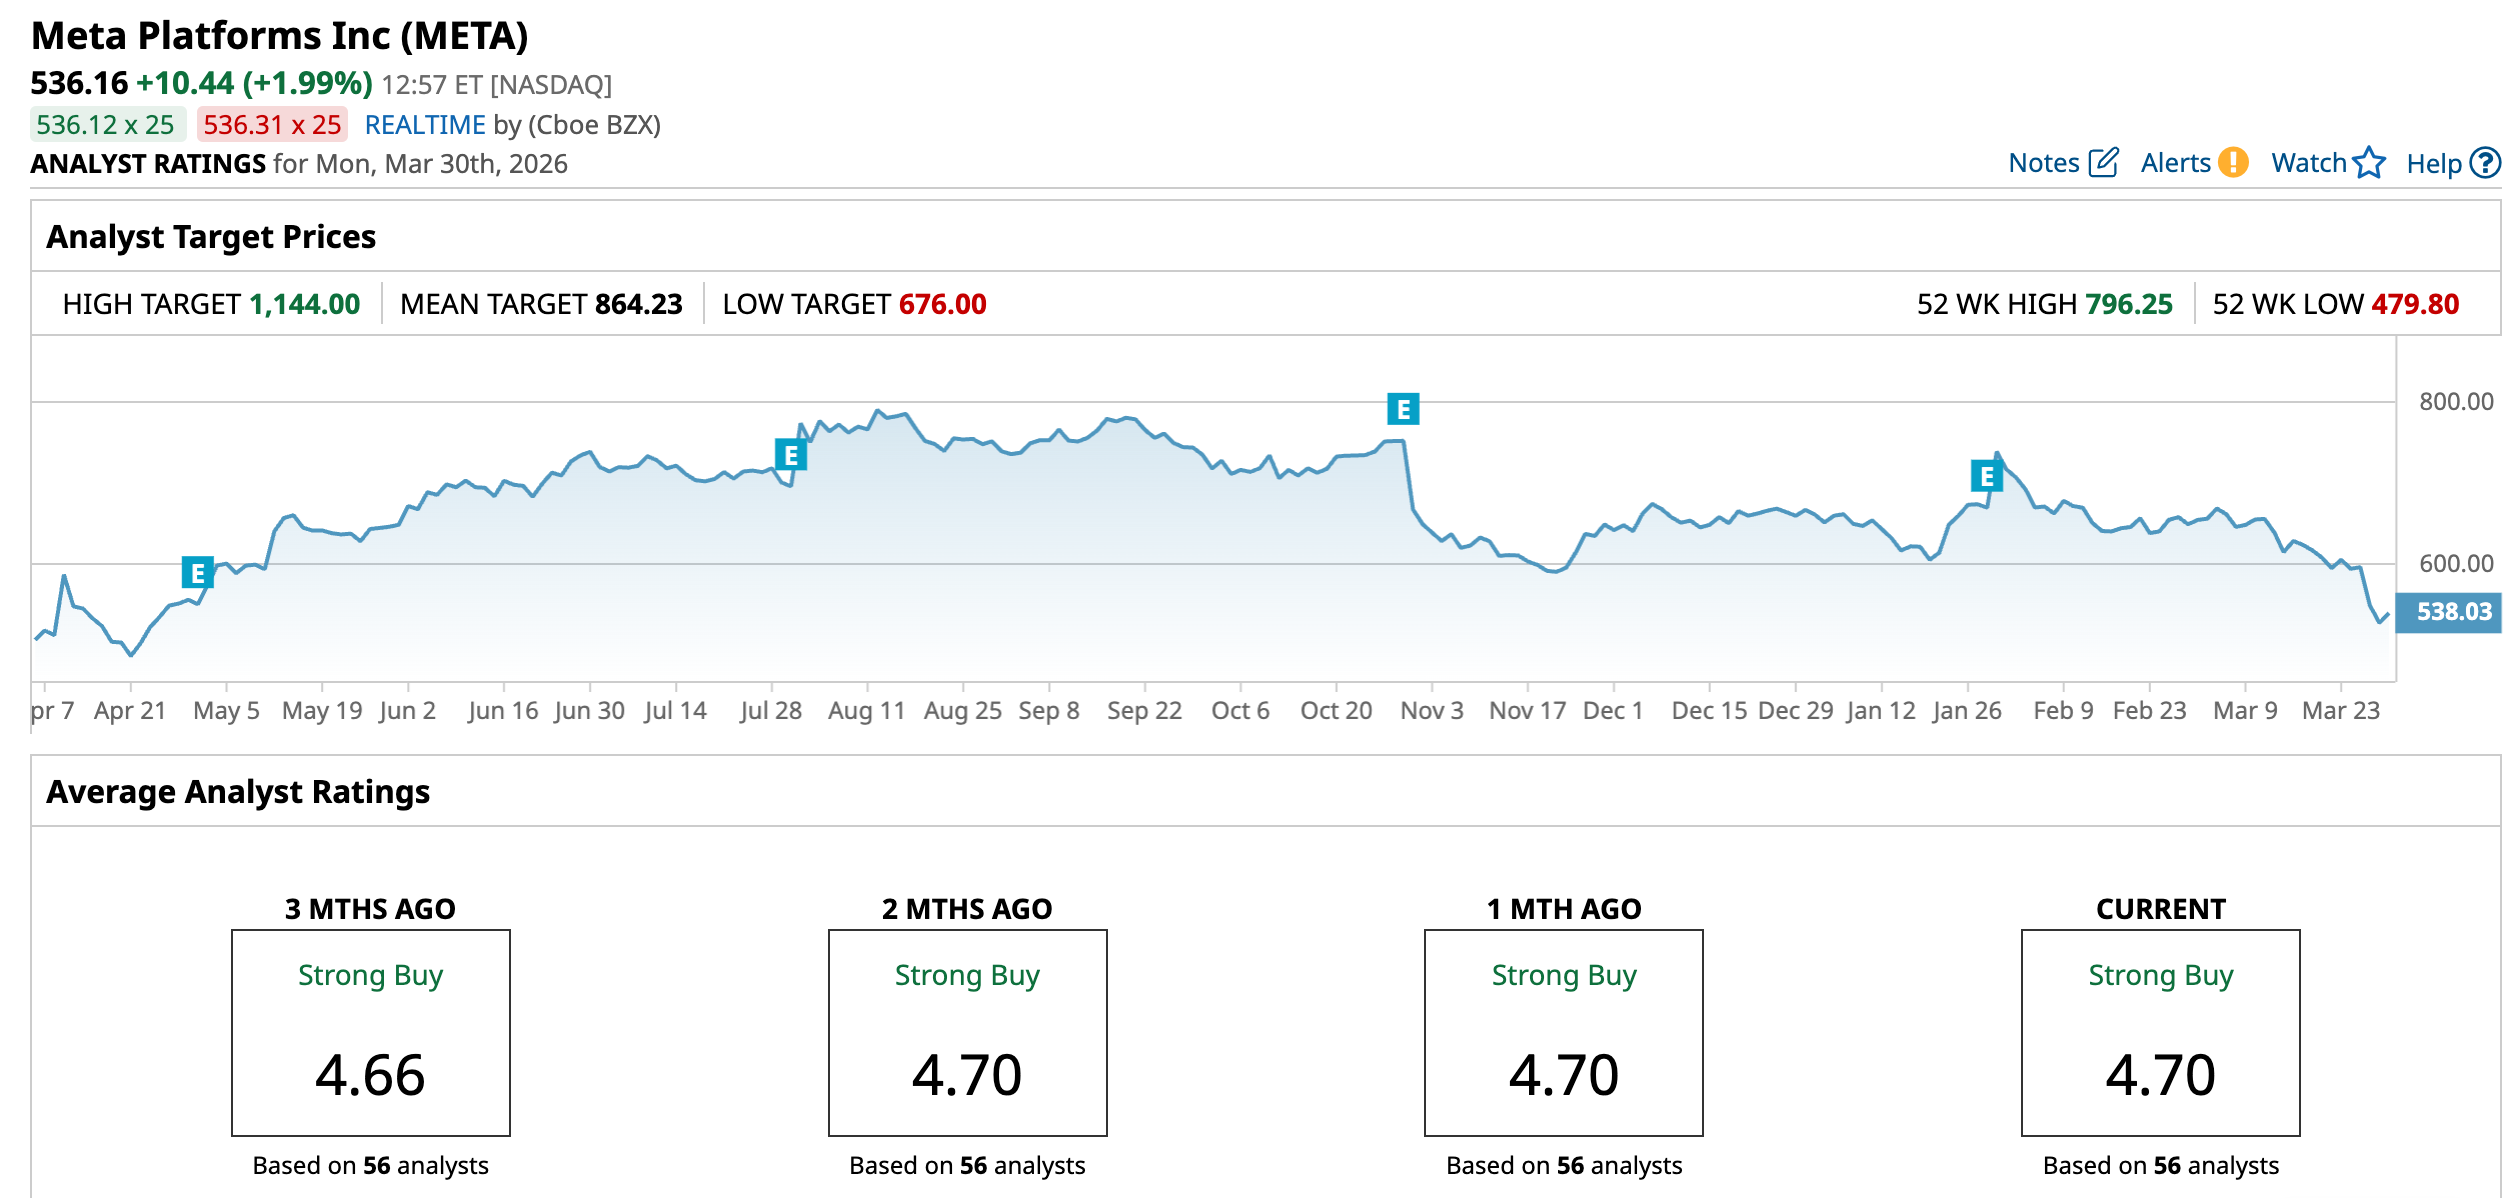Click the Notes pencil-edit icon
This screenshot has width=2504, height=1198.
[x=2104, y=162]
